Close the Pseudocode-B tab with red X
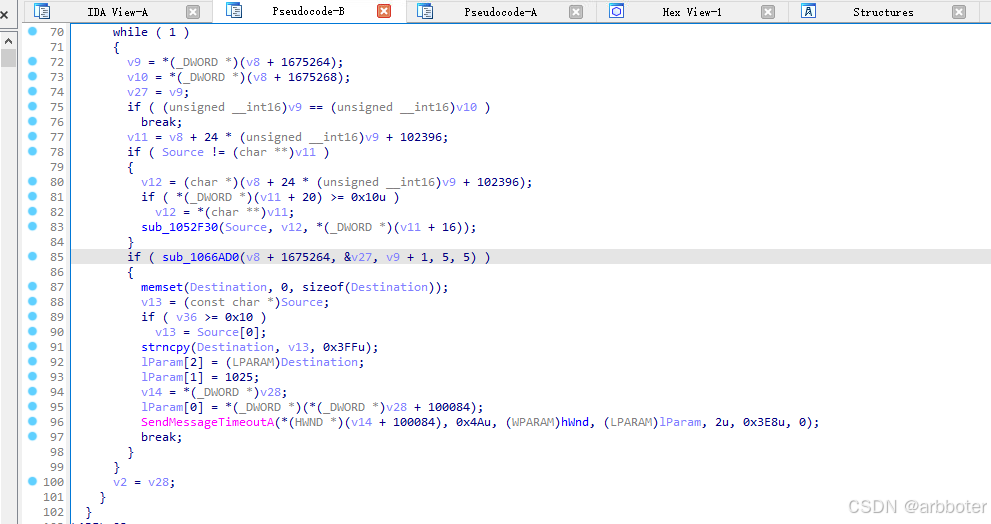This screenshot has height=524, width=991. click(x=384, y=11)
